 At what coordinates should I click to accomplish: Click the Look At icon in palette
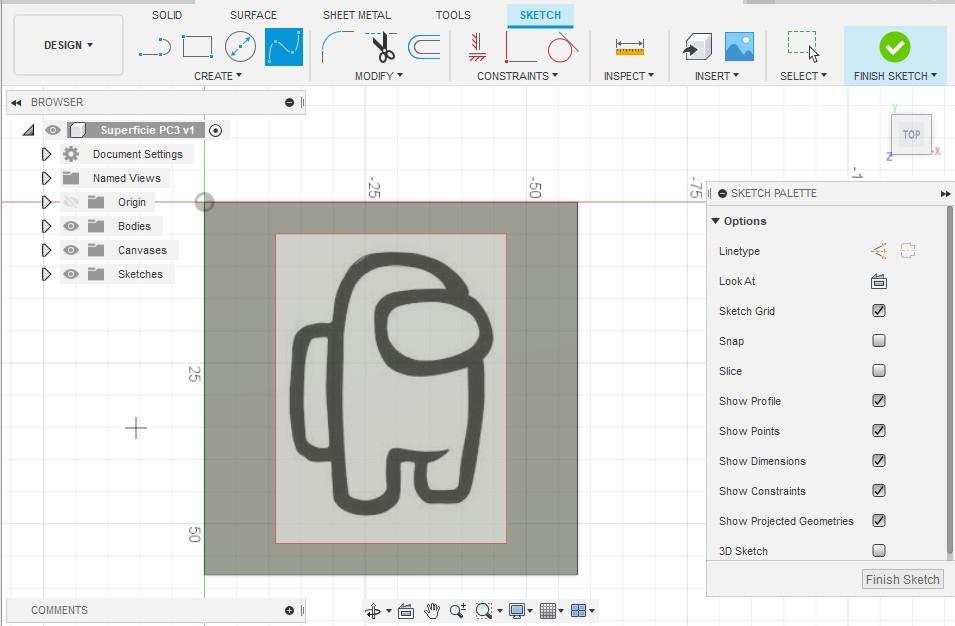tap(878, 281)
